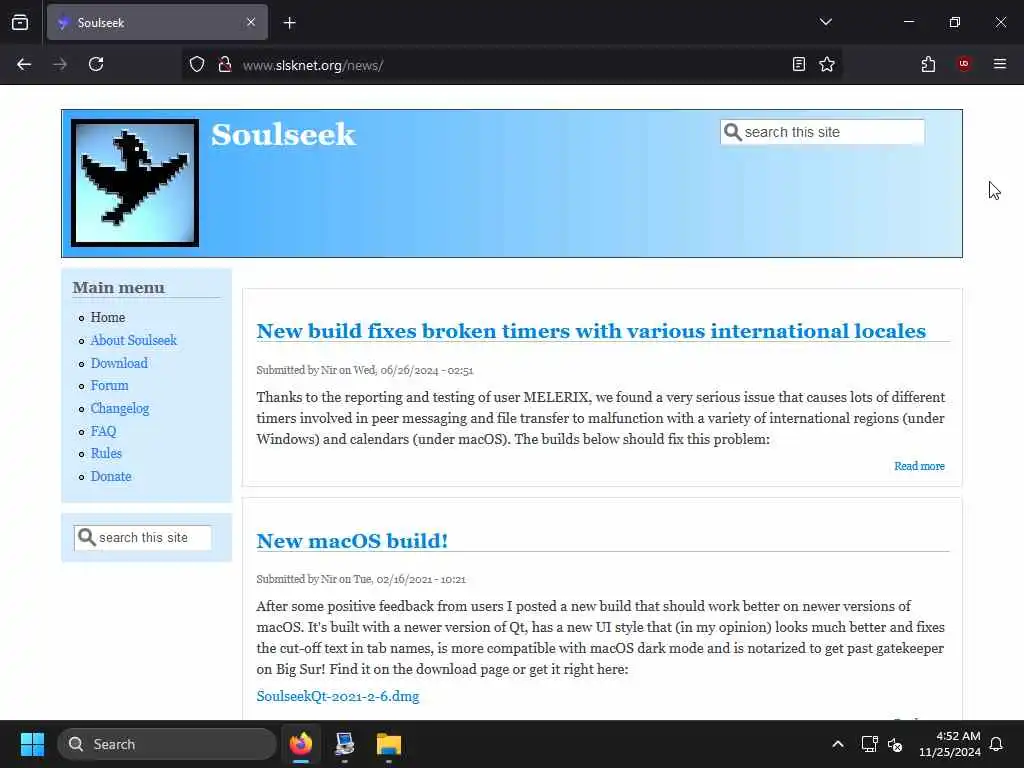Viewport: 1024px width, 768px height.
Task: Click the taskbar Search box
Action: [167, 744]
